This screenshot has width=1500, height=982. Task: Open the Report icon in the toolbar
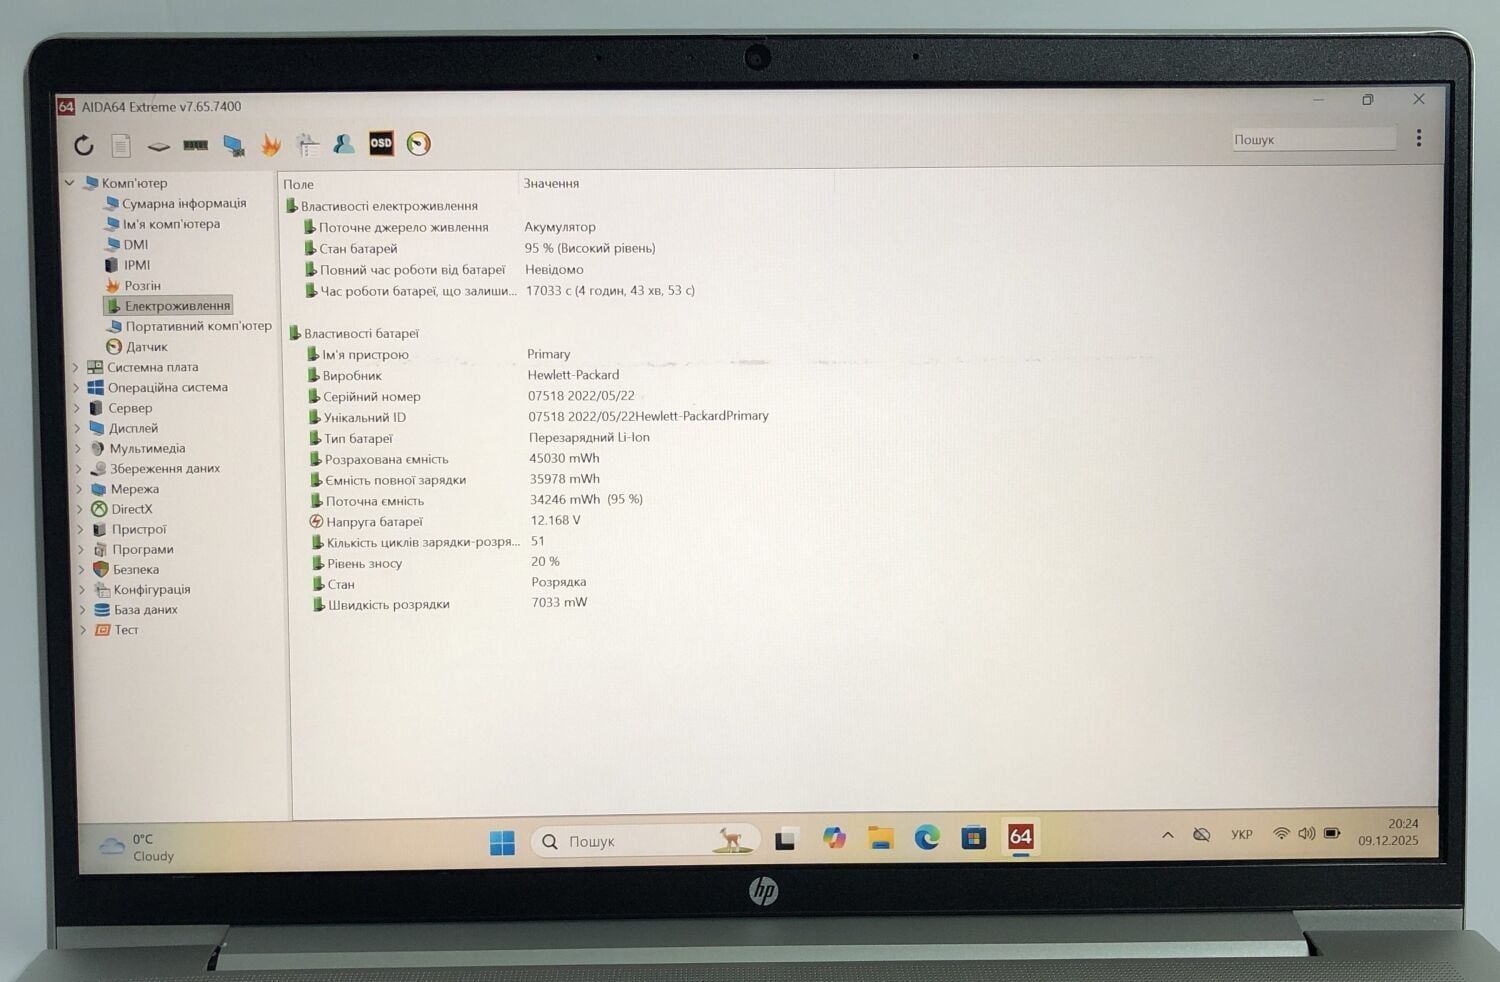tap(121, 146)
